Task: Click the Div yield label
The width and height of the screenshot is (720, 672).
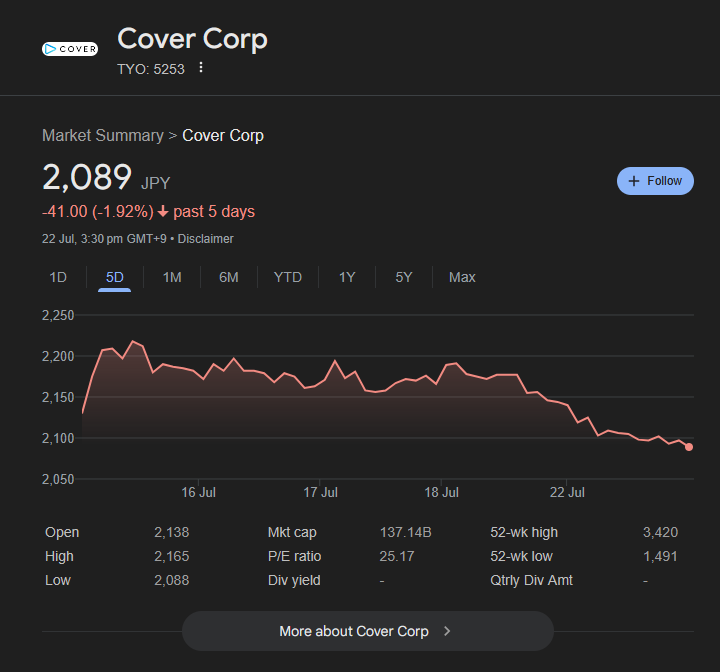Action: [294, 580]
